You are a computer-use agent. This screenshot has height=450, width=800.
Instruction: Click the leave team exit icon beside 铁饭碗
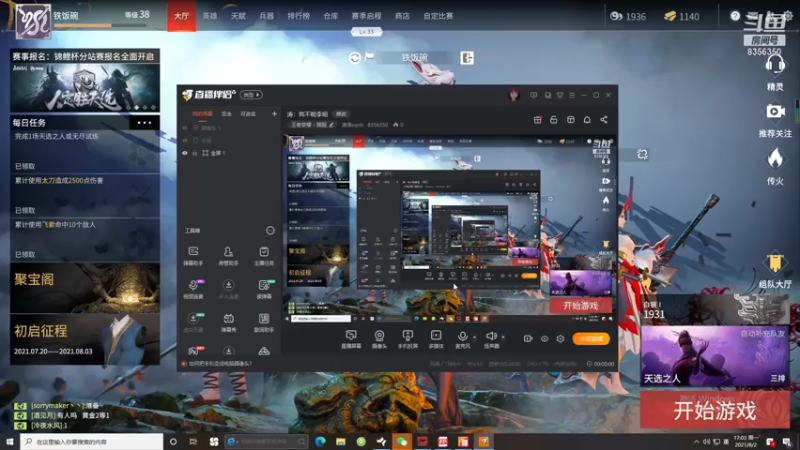[x=467, y=58]
